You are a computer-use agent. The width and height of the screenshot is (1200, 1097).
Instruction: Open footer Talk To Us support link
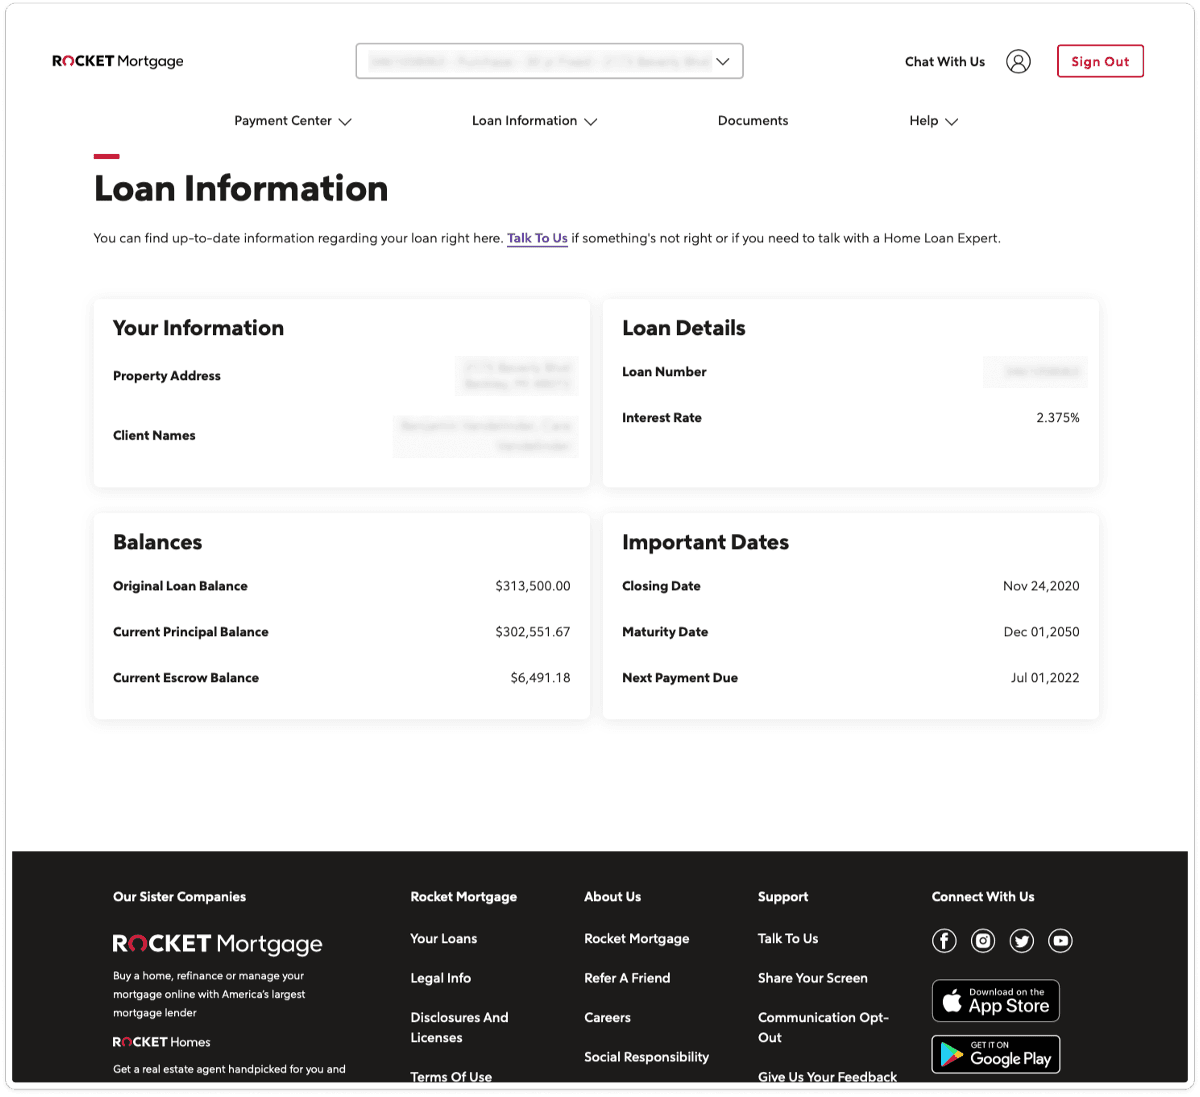click(x=788, y=938)
